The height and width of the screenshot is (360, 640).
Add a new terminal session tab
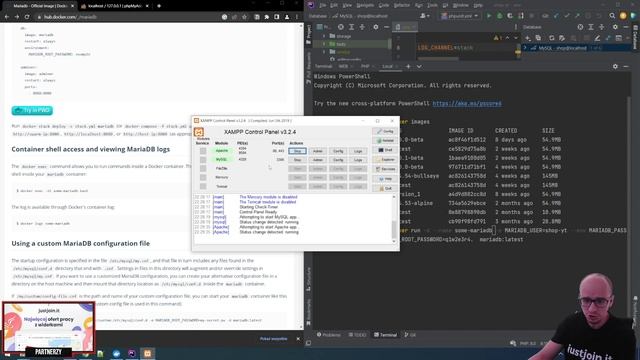[408, 66]
